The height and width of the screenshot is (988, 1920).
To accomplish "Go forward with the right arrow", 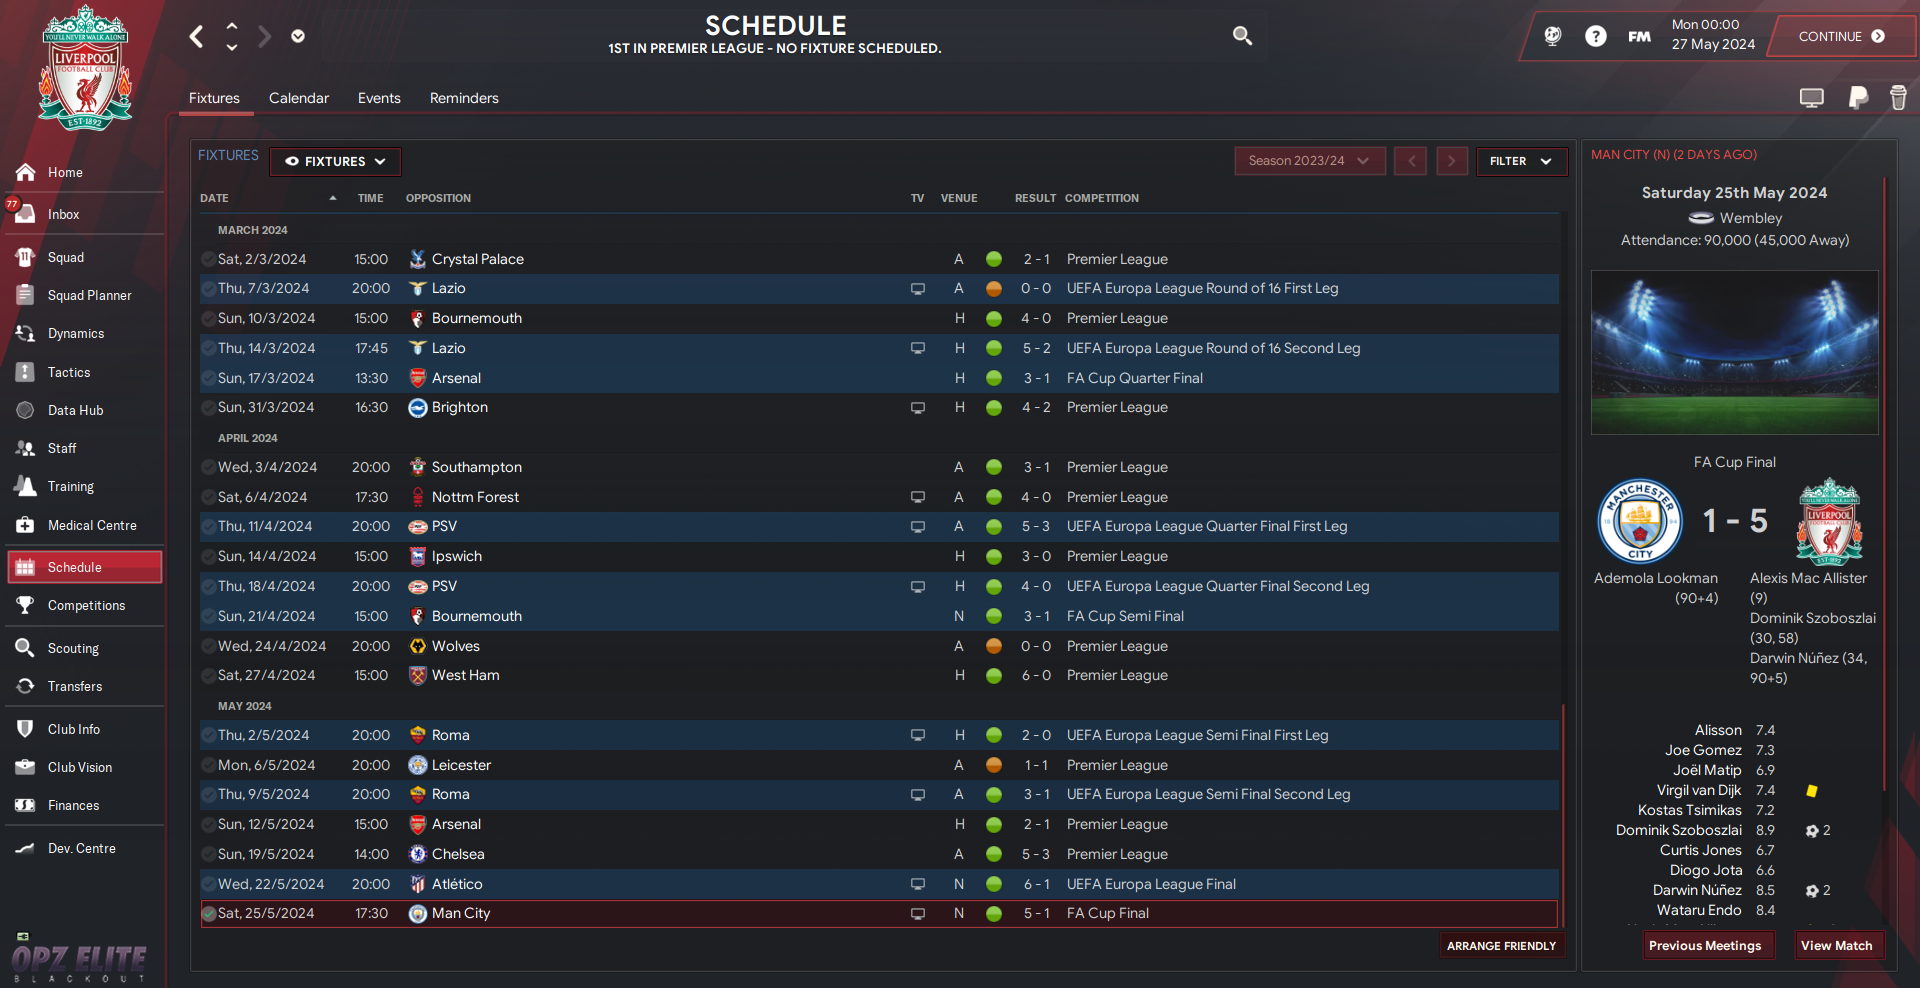I will pyautogui.click(x=264, y=37).
